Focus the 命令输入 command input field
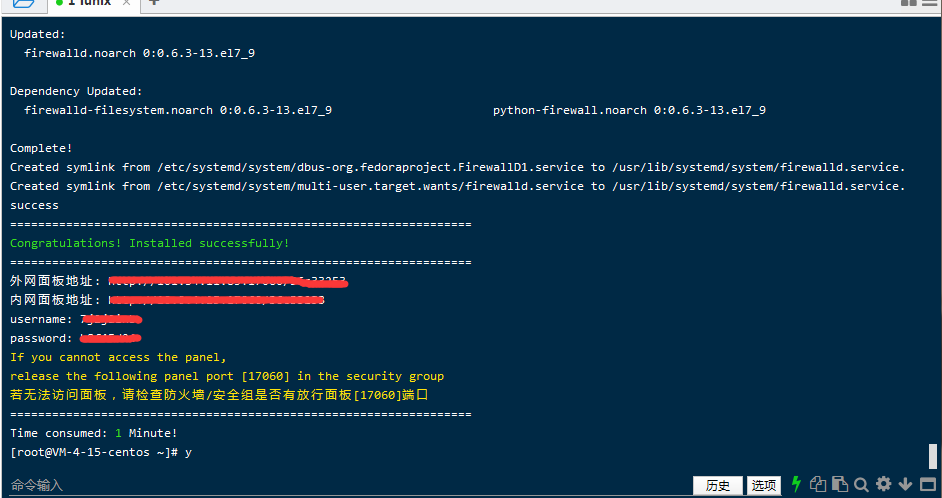This screenshot has width=942, height=498. point(348,485)
